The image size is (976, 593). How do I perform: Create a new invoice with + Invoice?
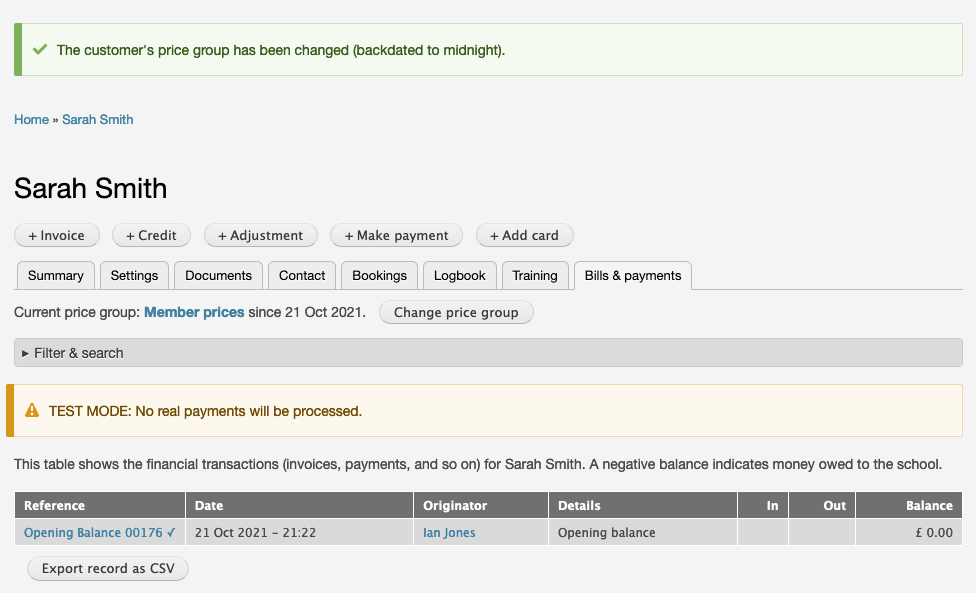57,236
